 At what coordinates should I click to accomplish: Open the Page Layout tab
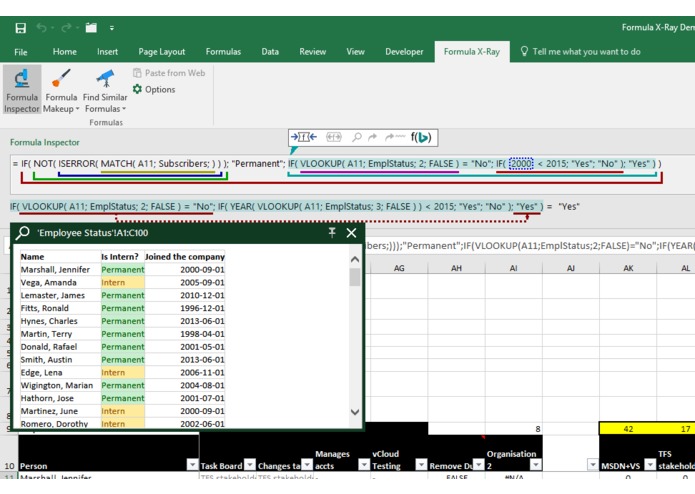[162, 52]
